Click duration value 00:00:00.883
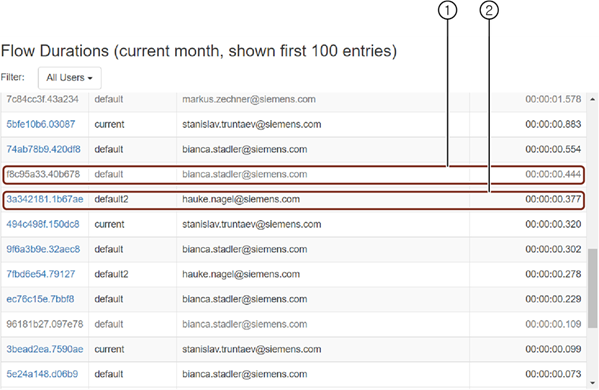599x390 pixels. tap(553, 124)
